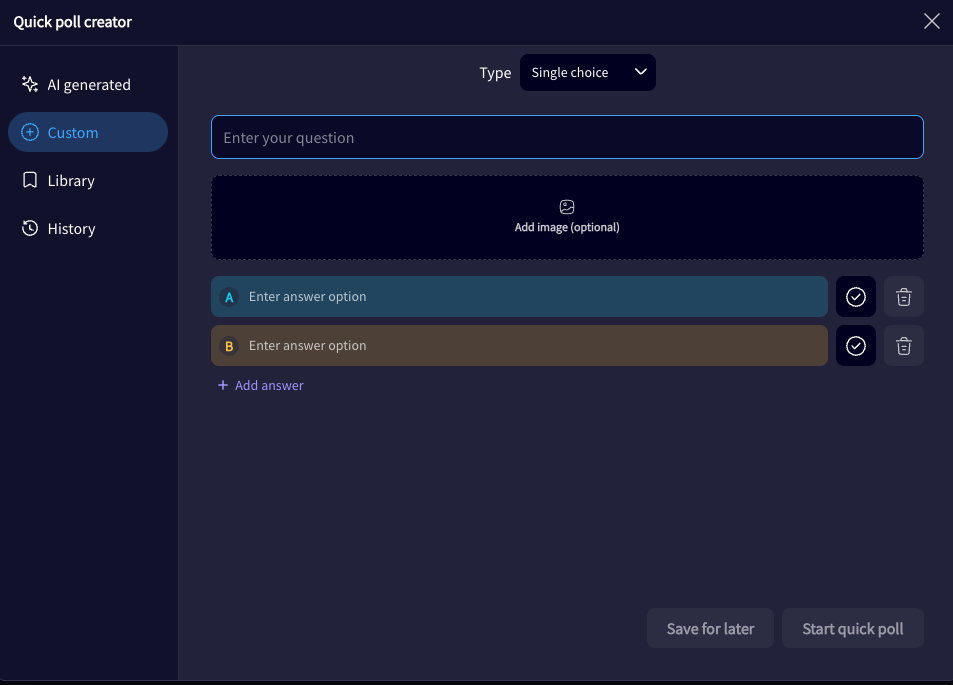This screenshot has width=953, height=685.
Task: Click the Type dropdown chevron arrow
Action: [x=641, y=72]
